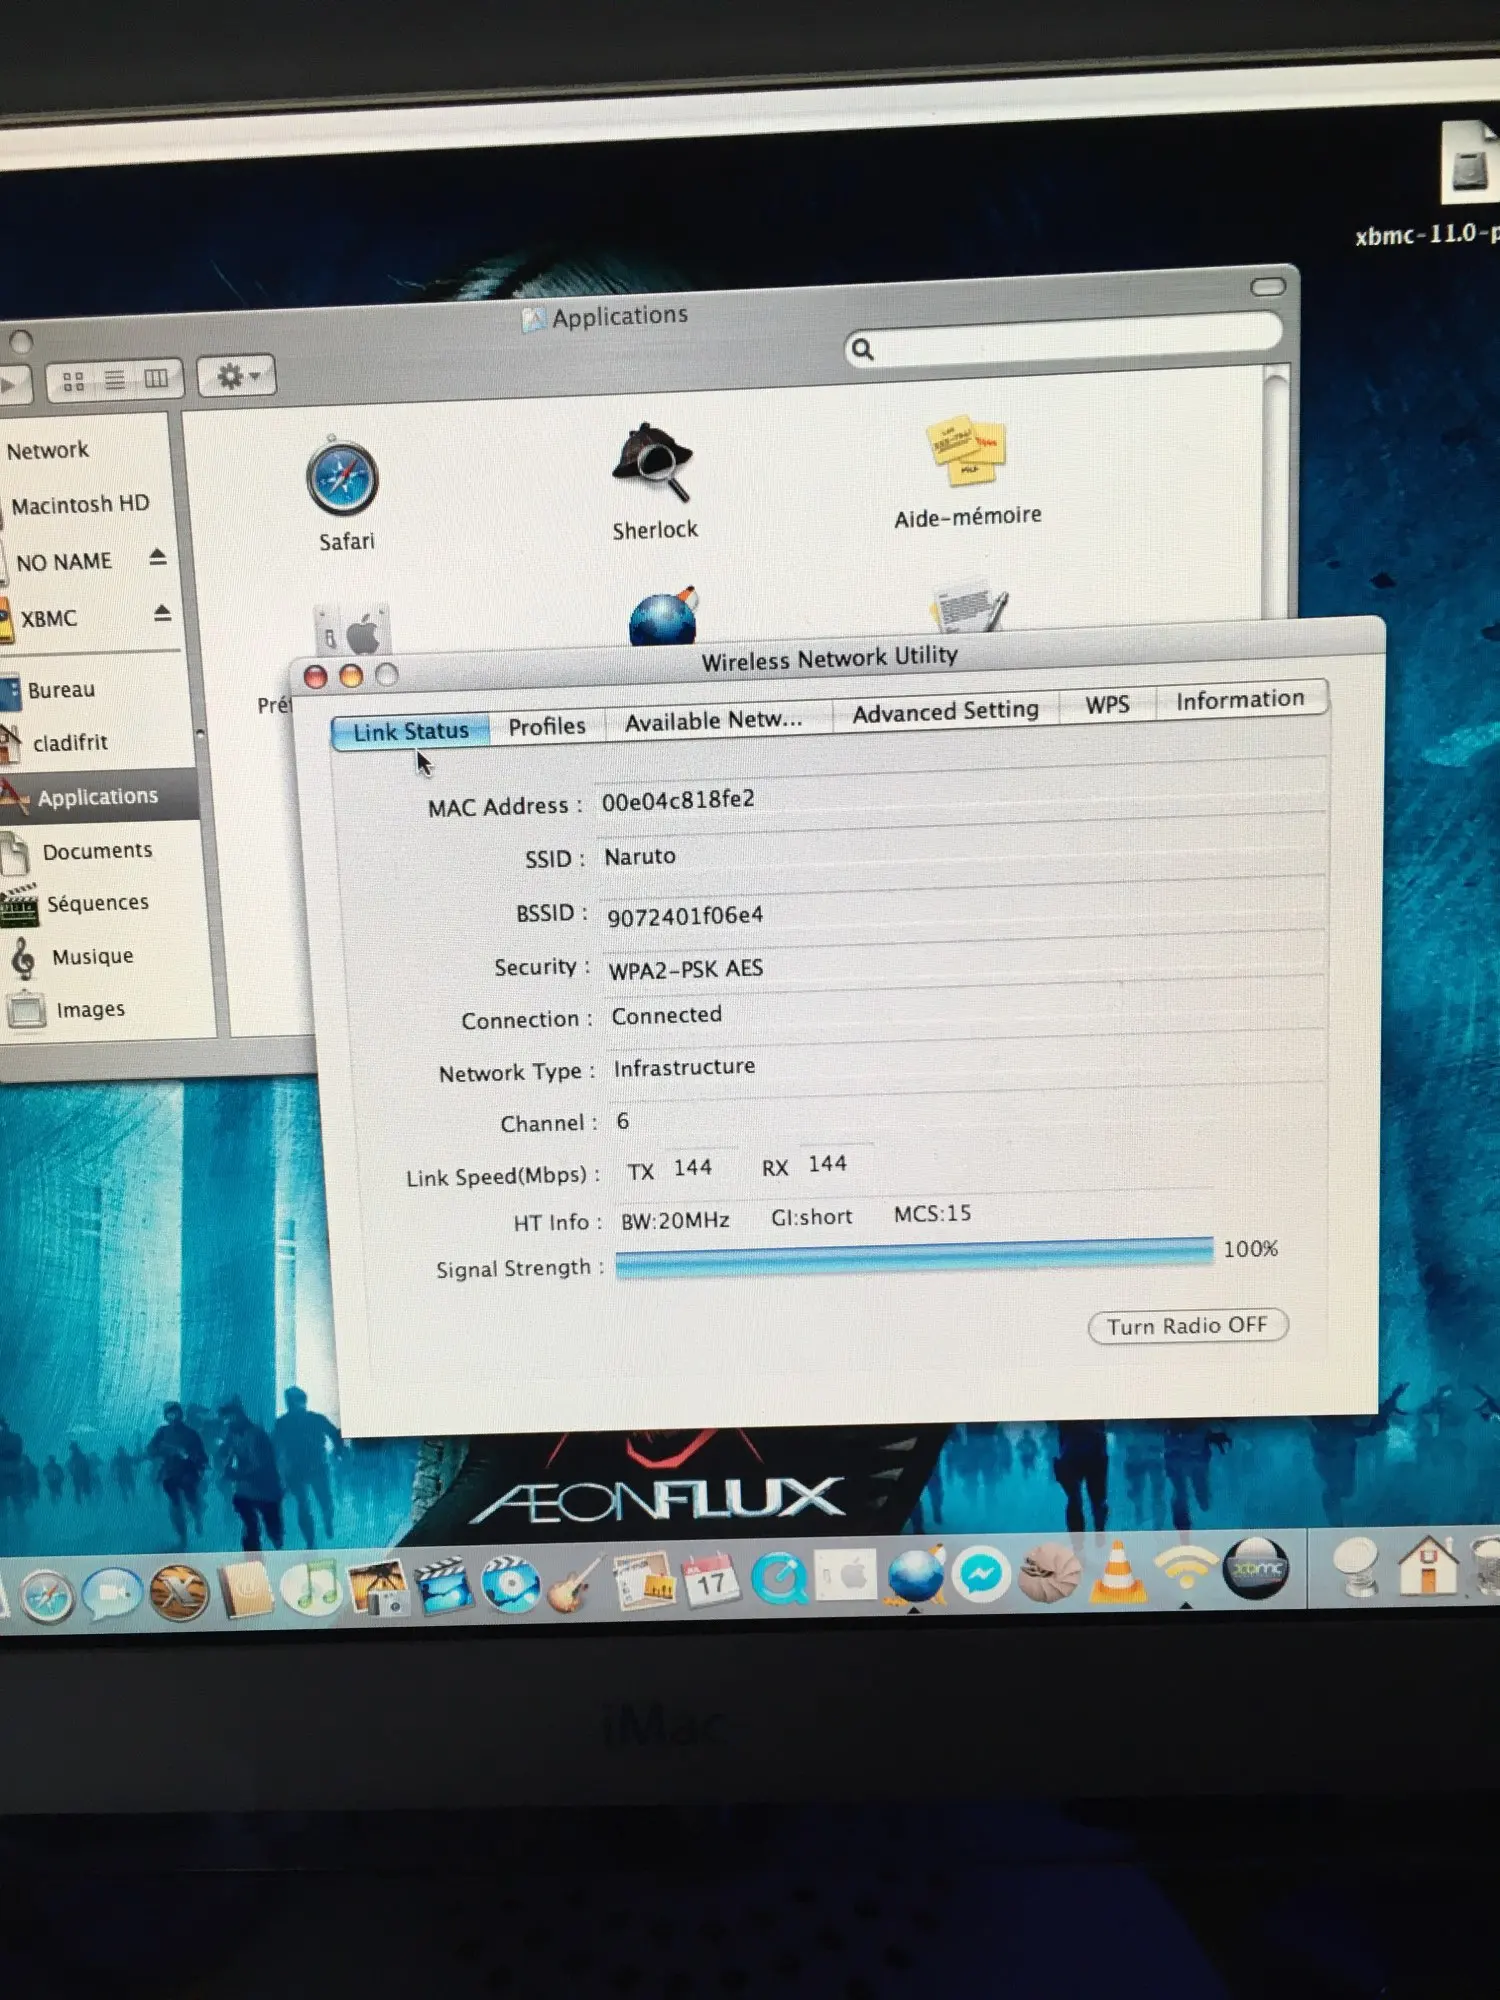Image resolution: width=1500 pixels, height=2000 pixels.
Task: Launch QuickTime Player from the Dock
Action: [779, 1579]
